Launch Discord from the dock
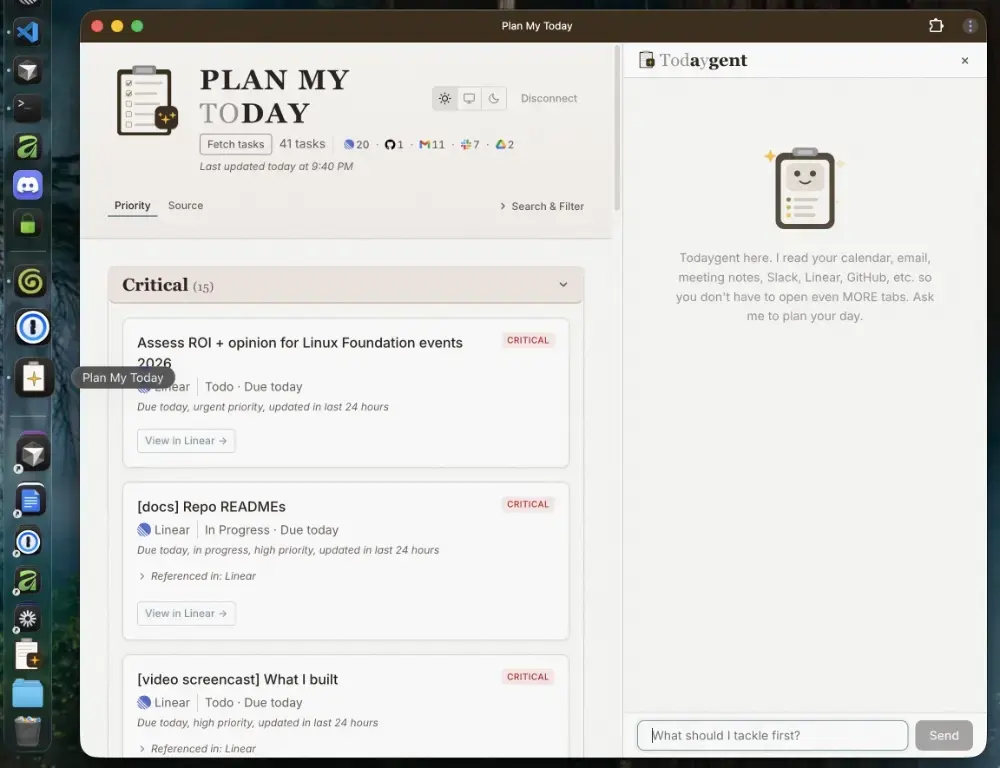Image resolution: width=1000 pixels, height=768 pixels. (x=28, y=184)
